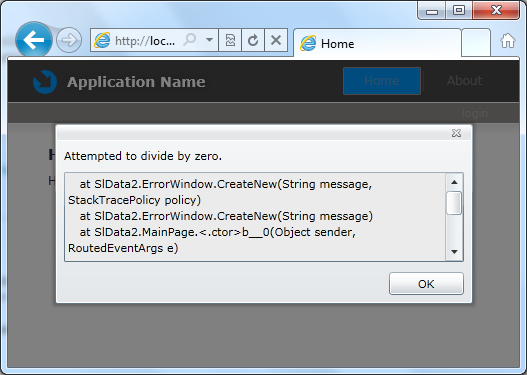Screen dimensions: 527x375
Task: Click the login link
Action: [475, 113]
